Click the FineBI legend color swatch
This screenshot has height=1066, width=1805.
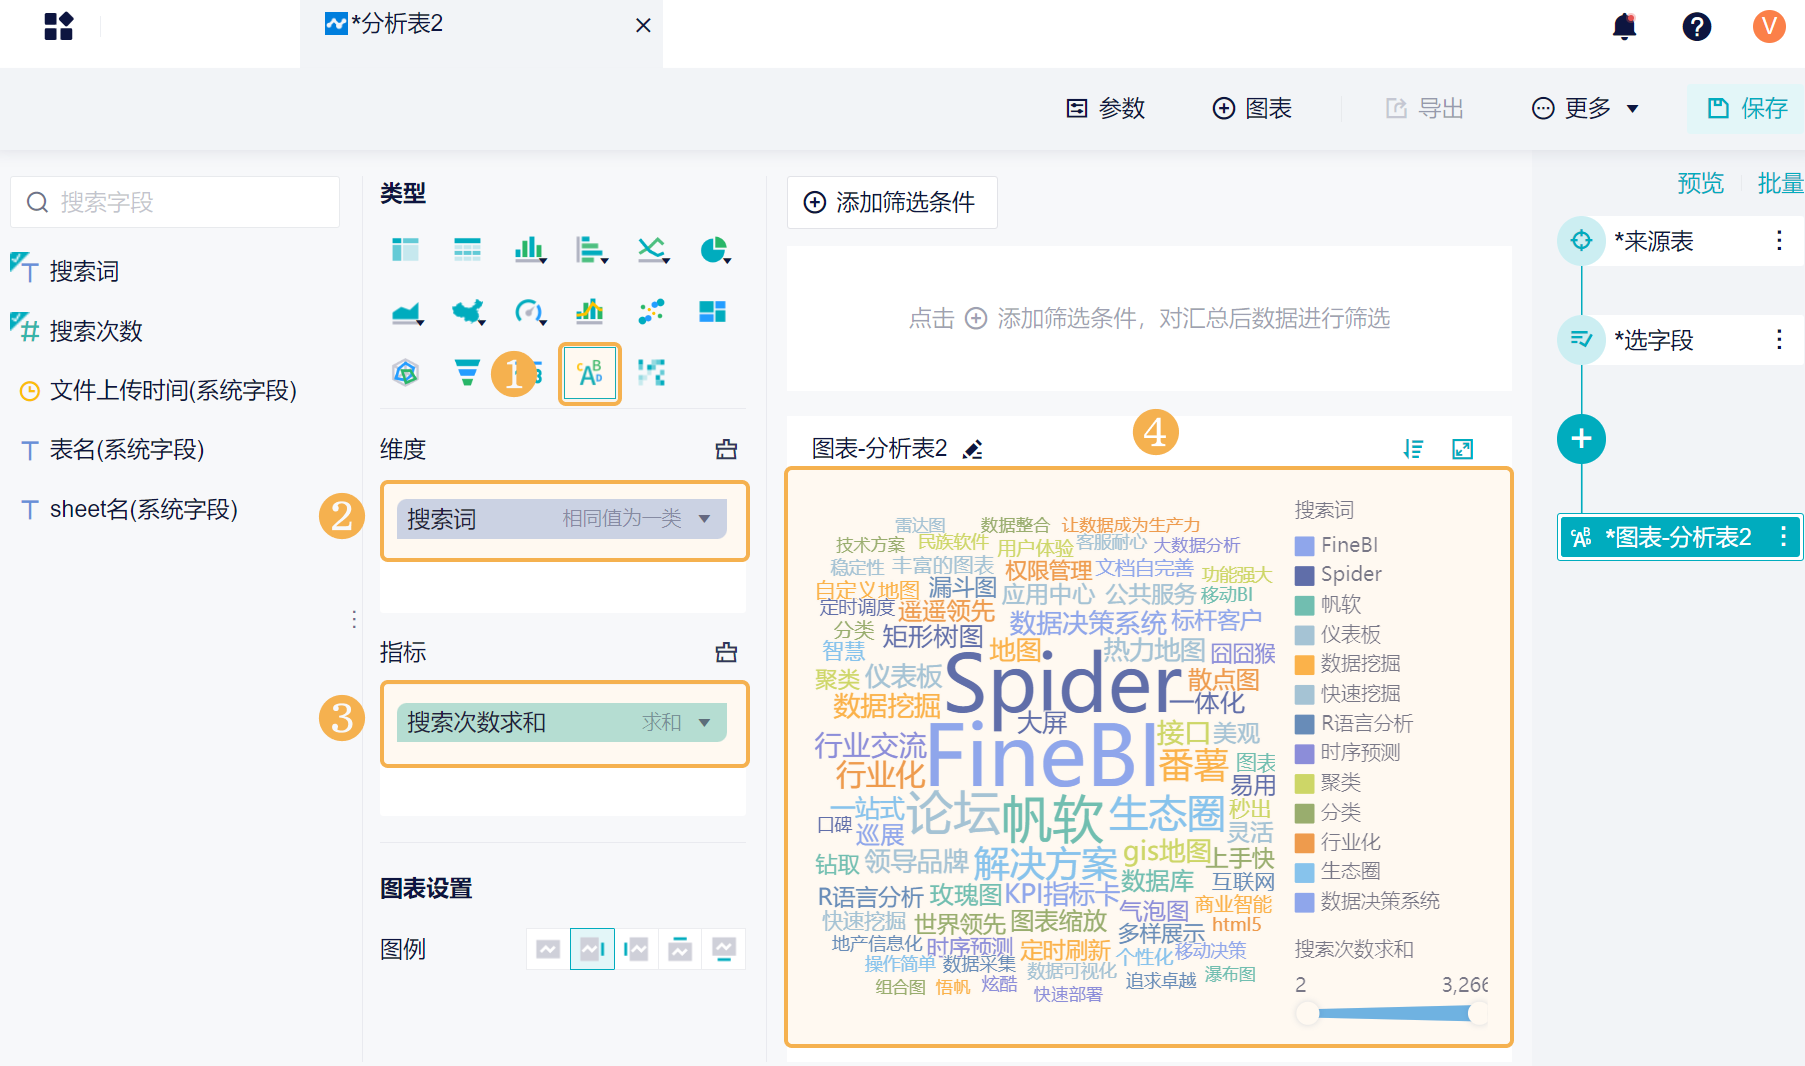point(1304,546)
